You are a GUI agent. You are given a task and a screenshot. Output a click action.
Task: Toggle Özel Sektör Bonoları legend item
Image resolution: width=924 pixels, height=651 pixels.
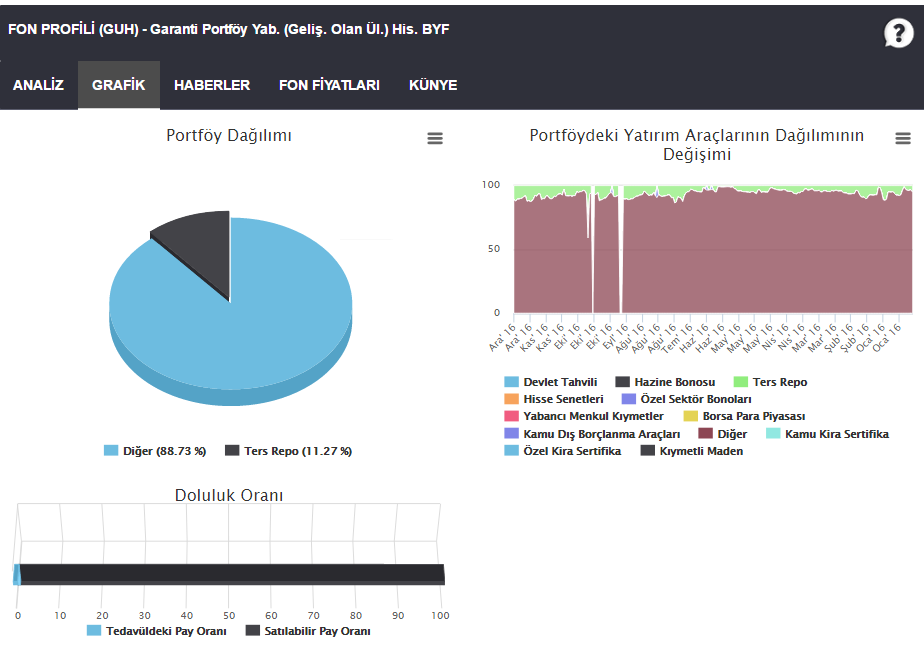tap(687, 399)
